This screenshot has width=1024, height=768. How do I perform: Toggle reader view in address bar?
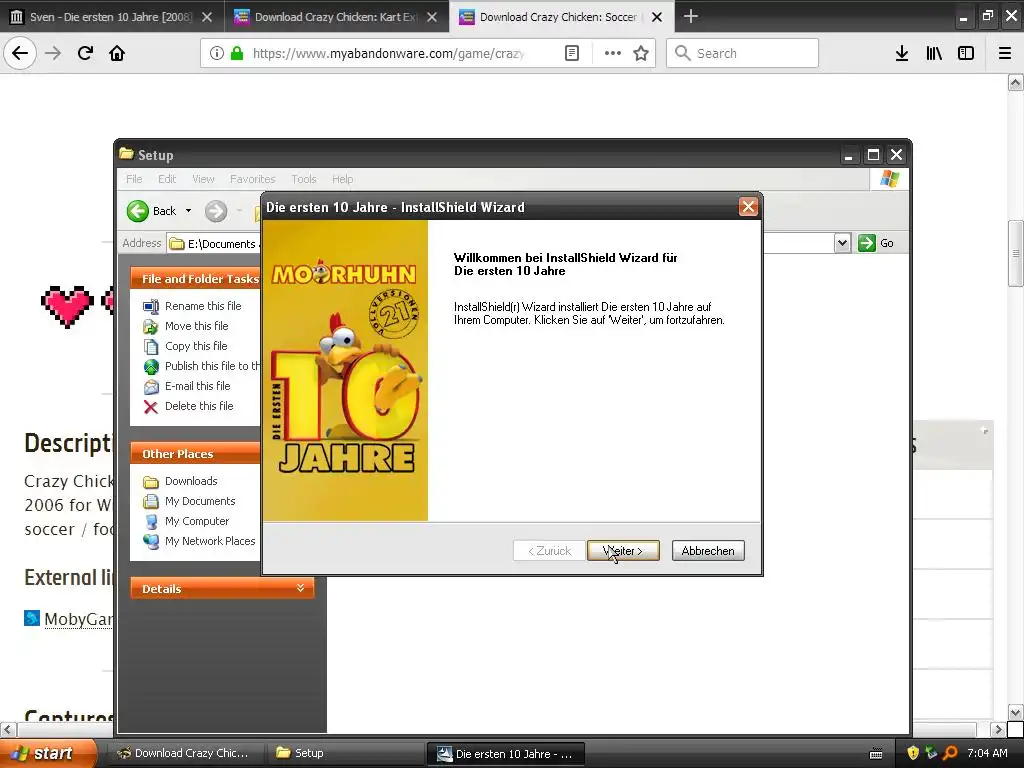572,53
